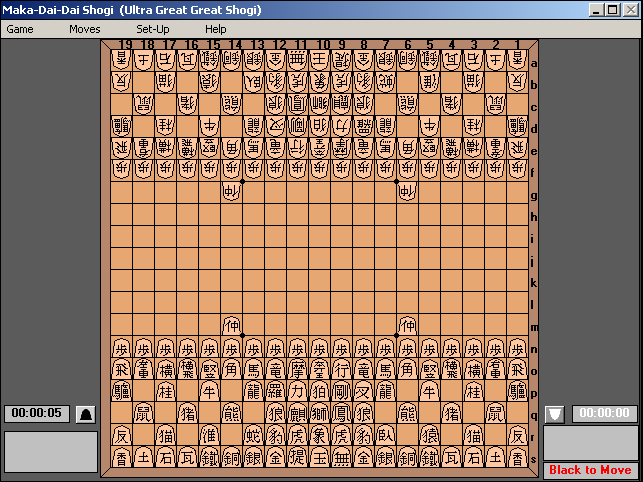The image size is (643, 482).
Task: Select Black's leopard 豹 on square 12r
Action: (276, 436)
